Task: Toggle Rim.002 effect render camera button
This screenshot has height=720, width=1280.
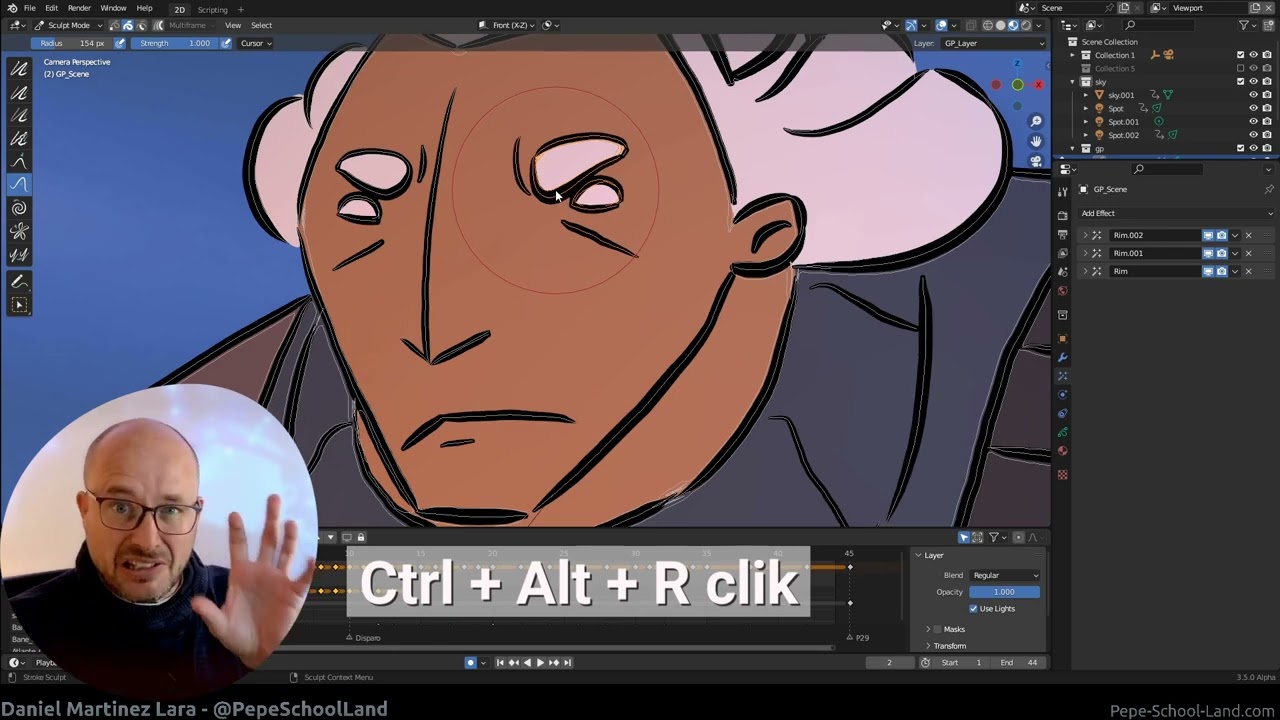Action: 1221,235
